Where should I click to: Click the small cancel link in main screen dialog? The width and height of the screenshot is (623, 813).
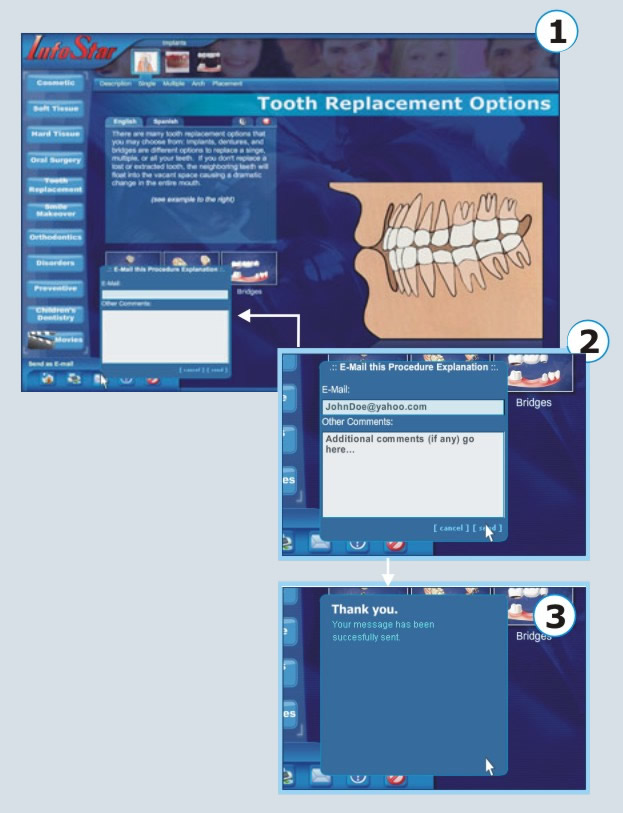point(191,370)
